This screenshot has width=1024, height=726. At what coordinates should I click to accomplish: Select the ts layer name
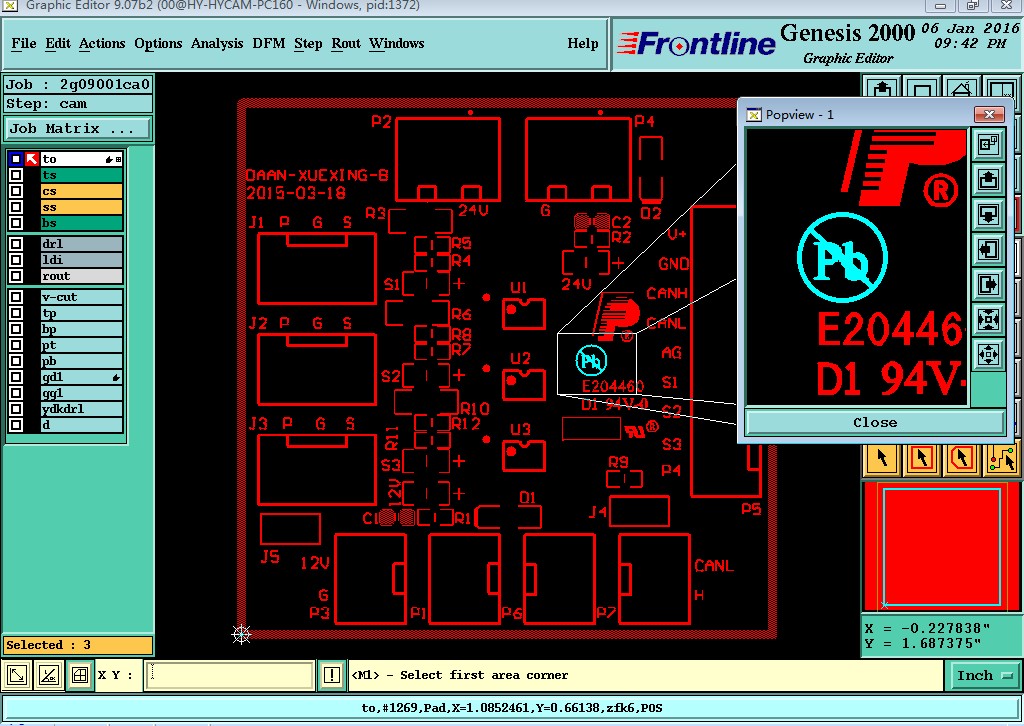point(82,175)
